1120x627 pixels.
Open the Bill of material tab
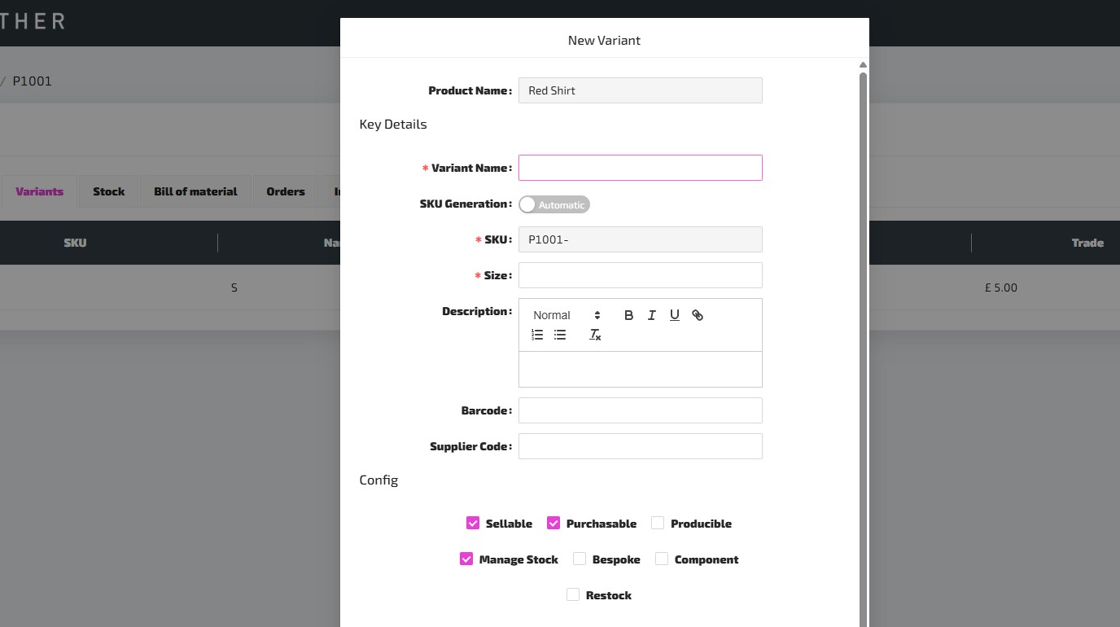[195, 191]
